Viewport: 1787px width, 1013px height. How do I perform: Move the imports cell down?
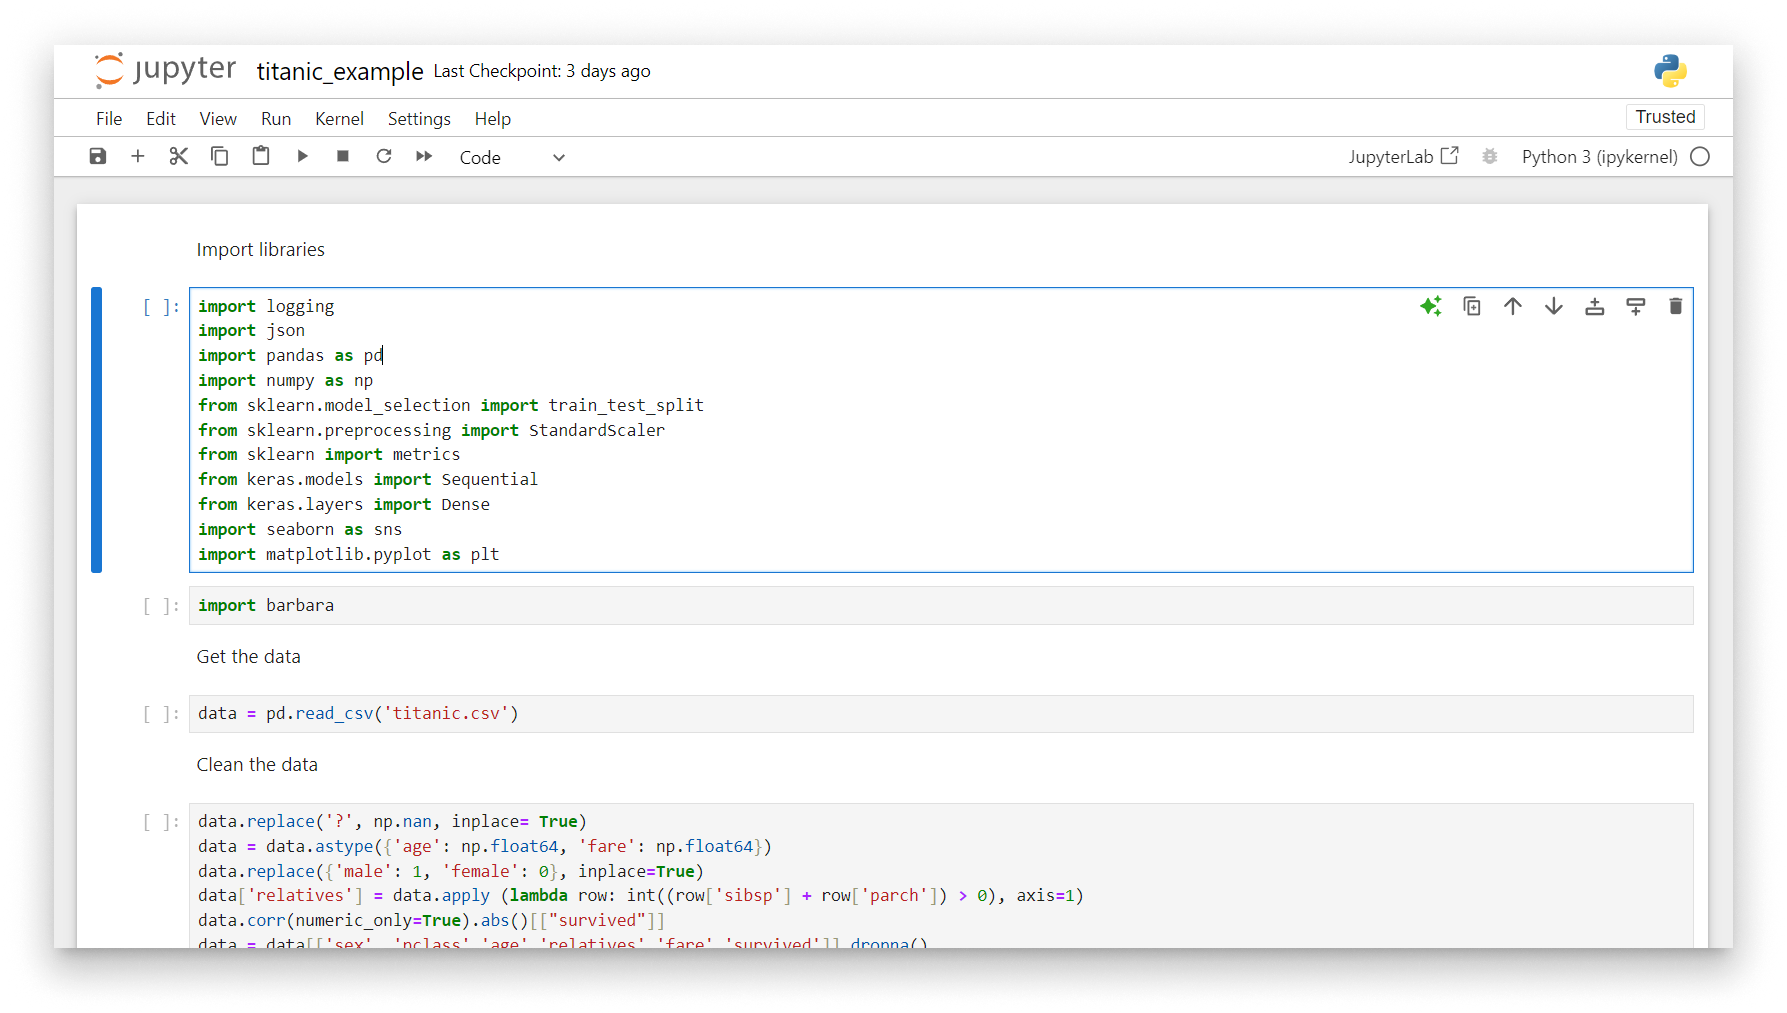[1553, 306]
